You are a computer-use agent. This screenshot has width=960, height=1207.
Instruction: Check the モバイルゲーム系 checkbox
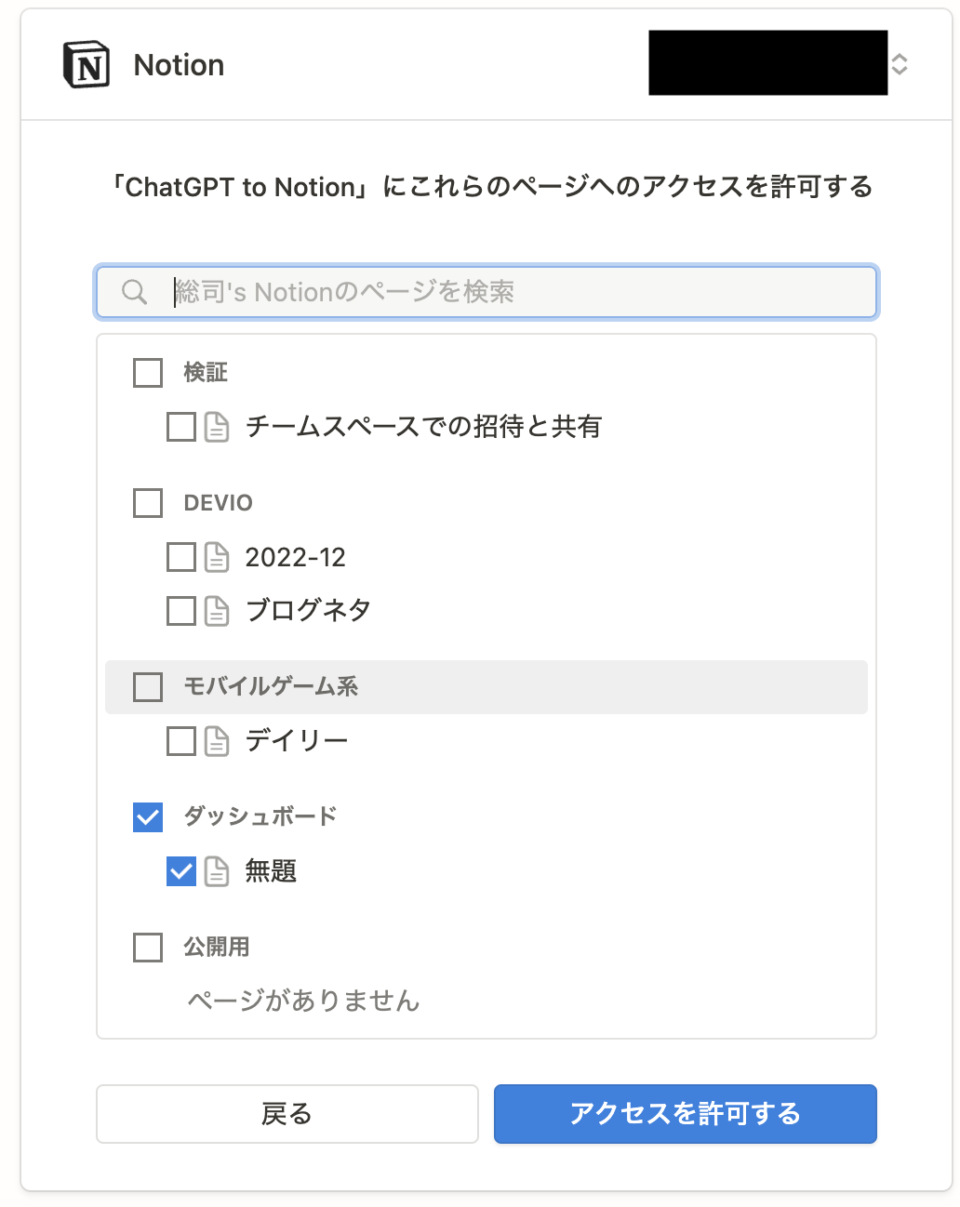point(148,687)
